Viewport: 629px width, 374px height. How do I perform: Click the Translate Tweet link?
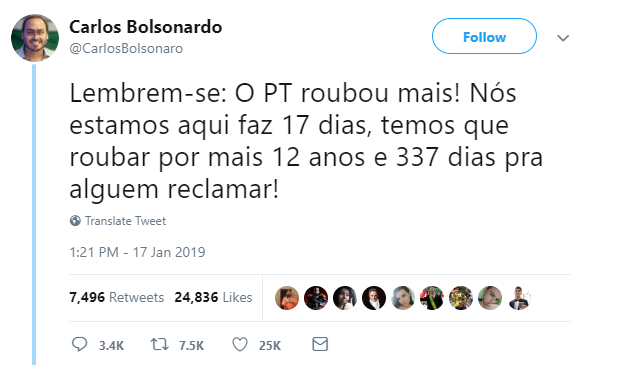[126, 221]
